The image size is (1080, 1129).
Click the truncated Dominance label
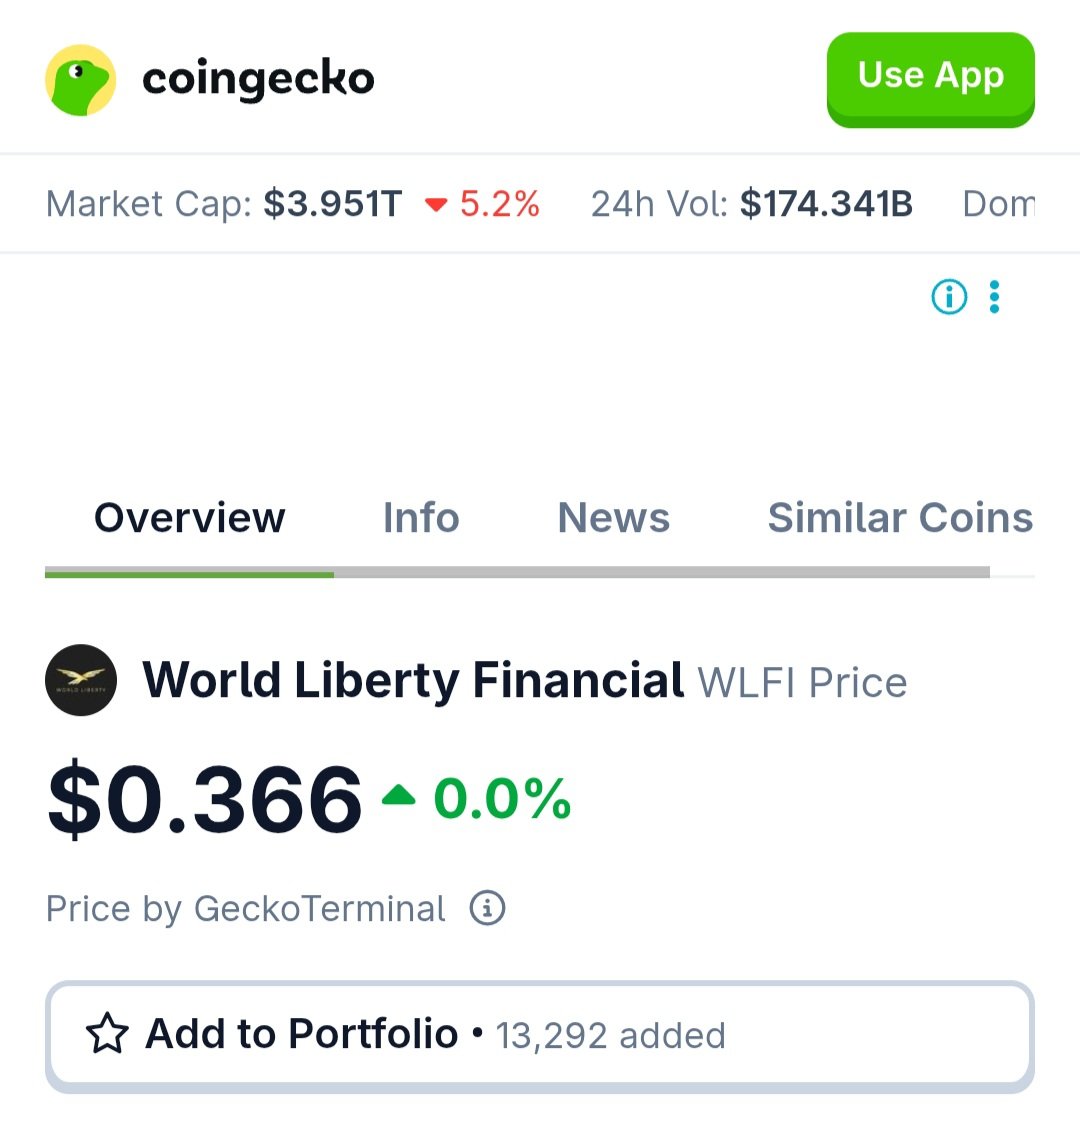tap(999, 204)
